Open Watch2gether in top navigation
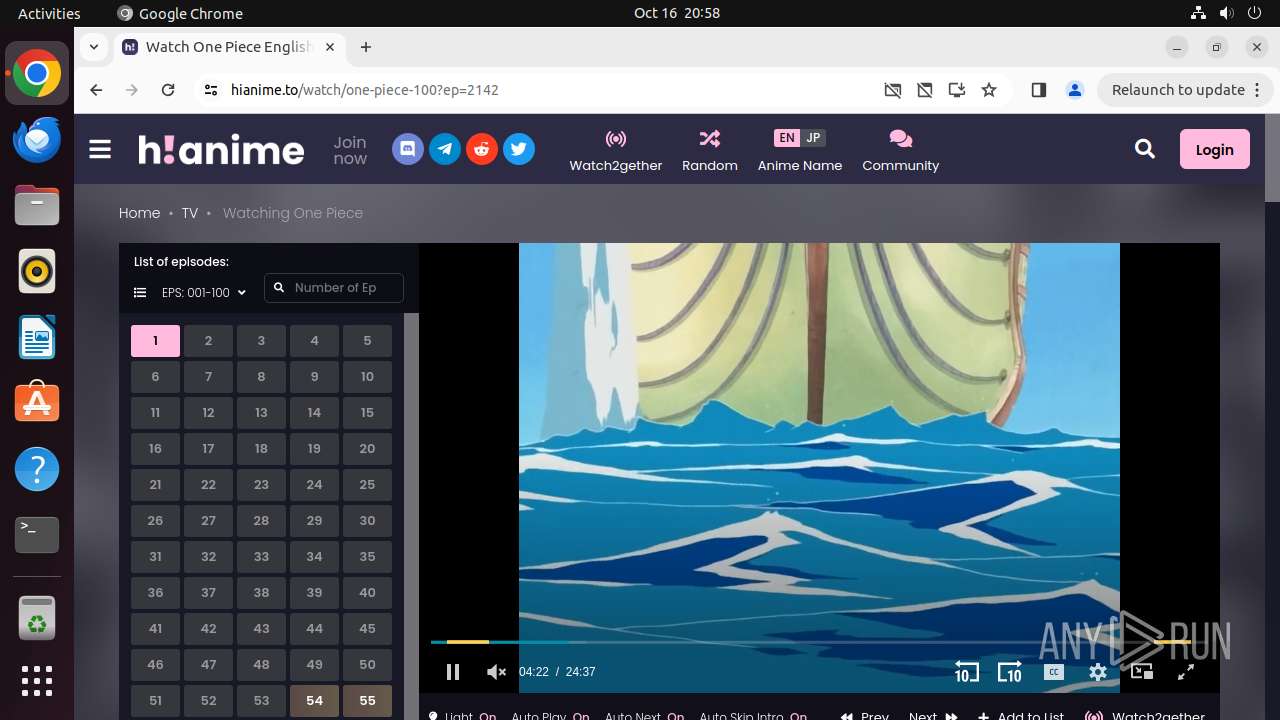 [616, 151]
